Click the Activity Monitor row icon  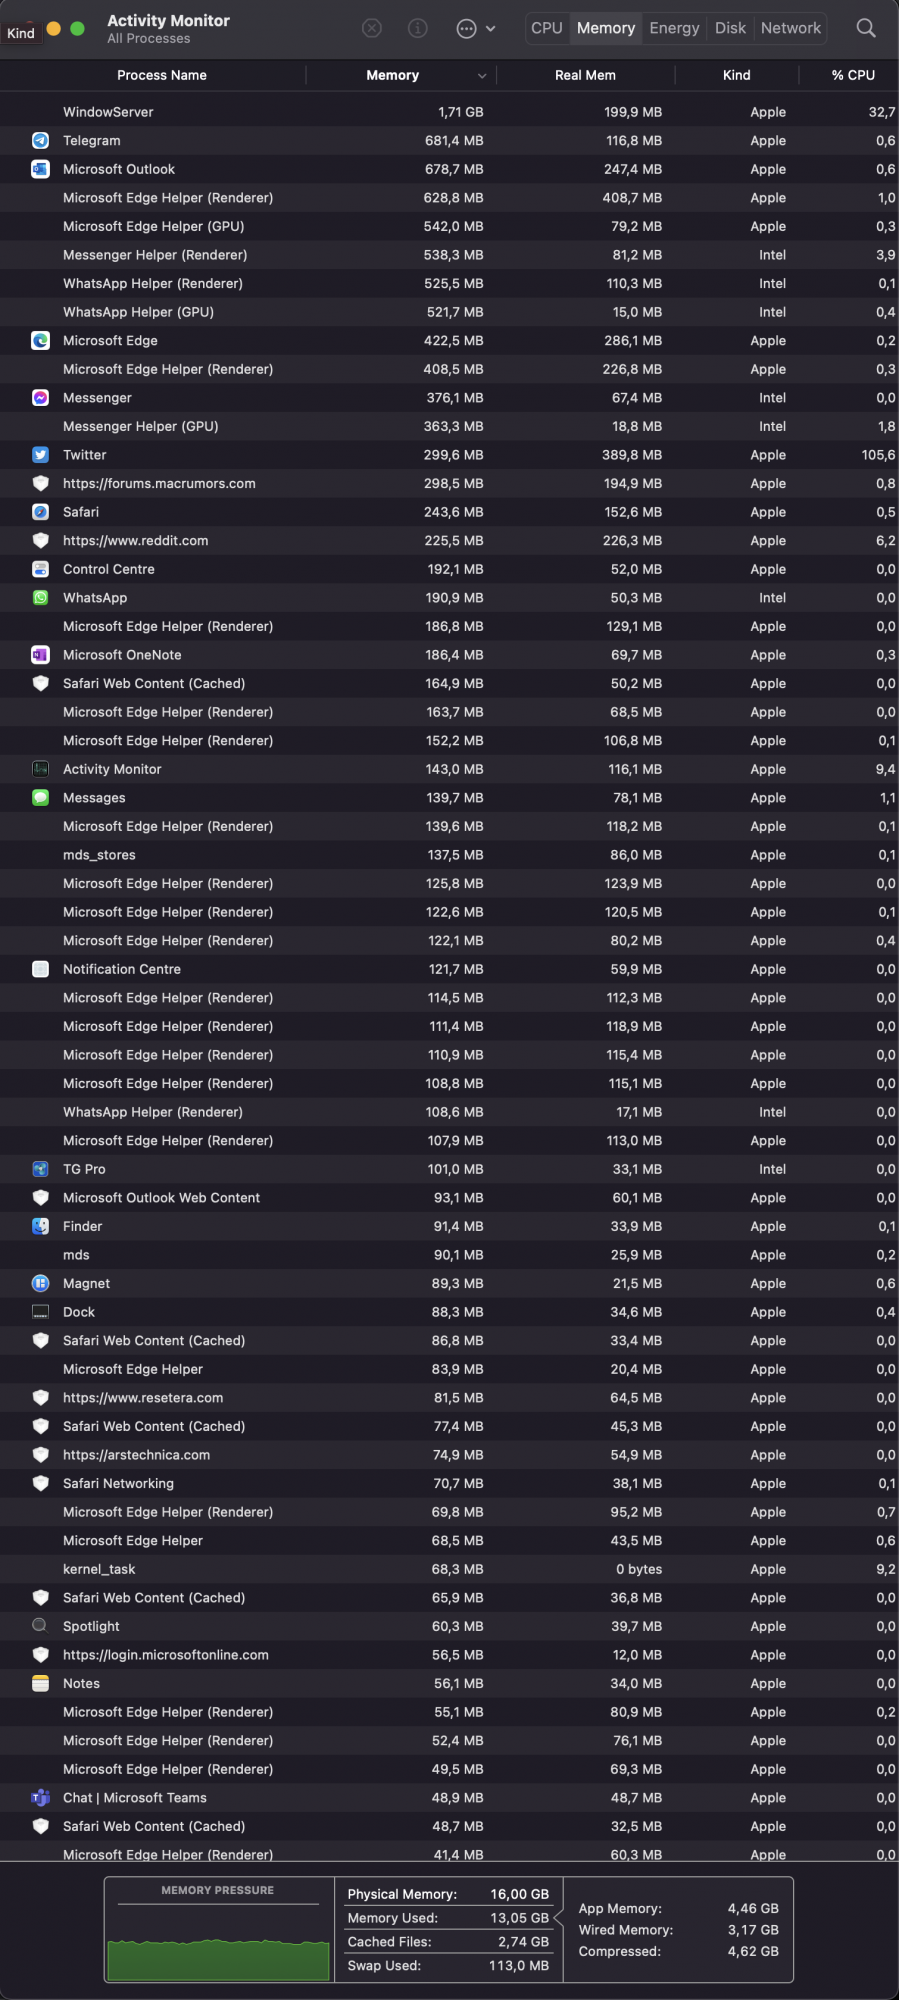[x=40, y=769]
